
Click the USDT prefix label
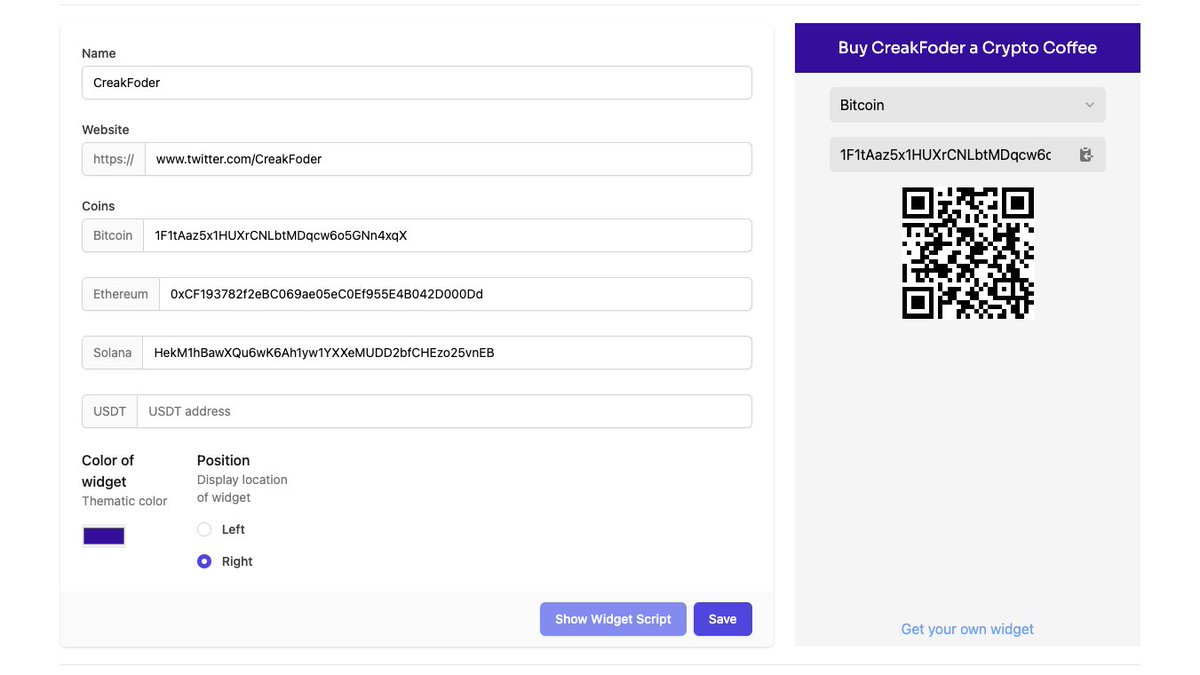point(109,411)
